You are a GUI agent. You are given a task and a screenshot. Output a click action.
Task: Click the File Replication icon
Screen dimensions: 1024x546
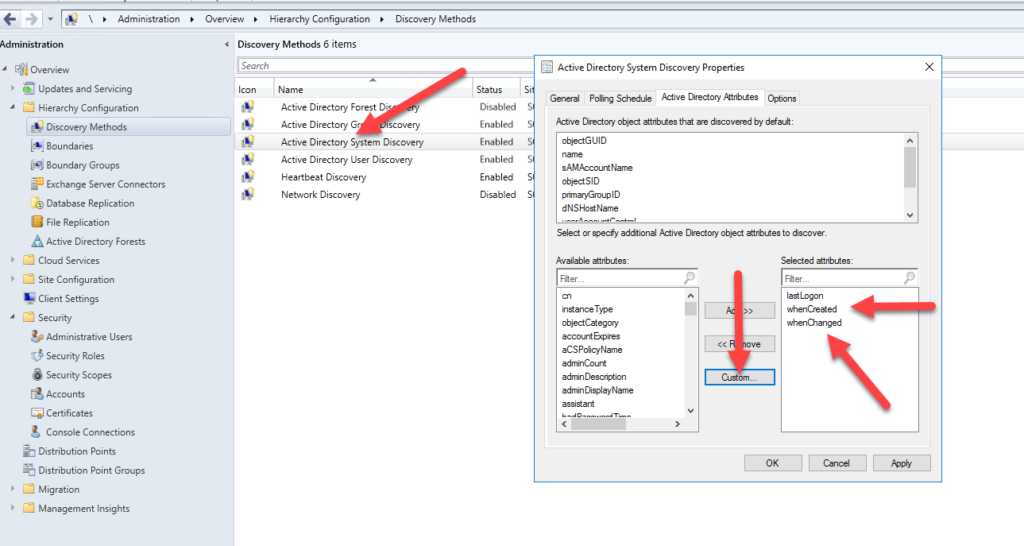coord(37,222)
